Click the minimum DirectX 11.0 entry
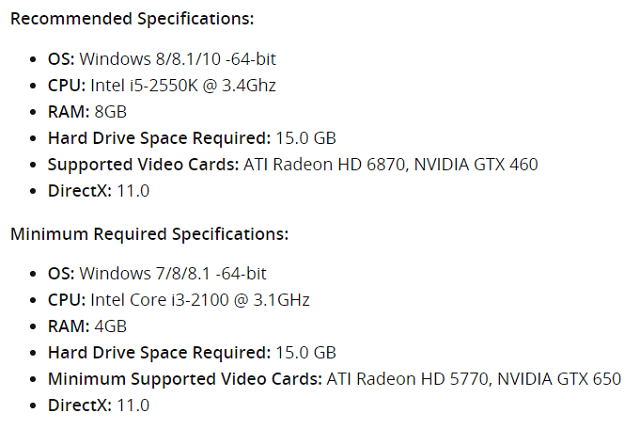 click(x=99, y=405)
